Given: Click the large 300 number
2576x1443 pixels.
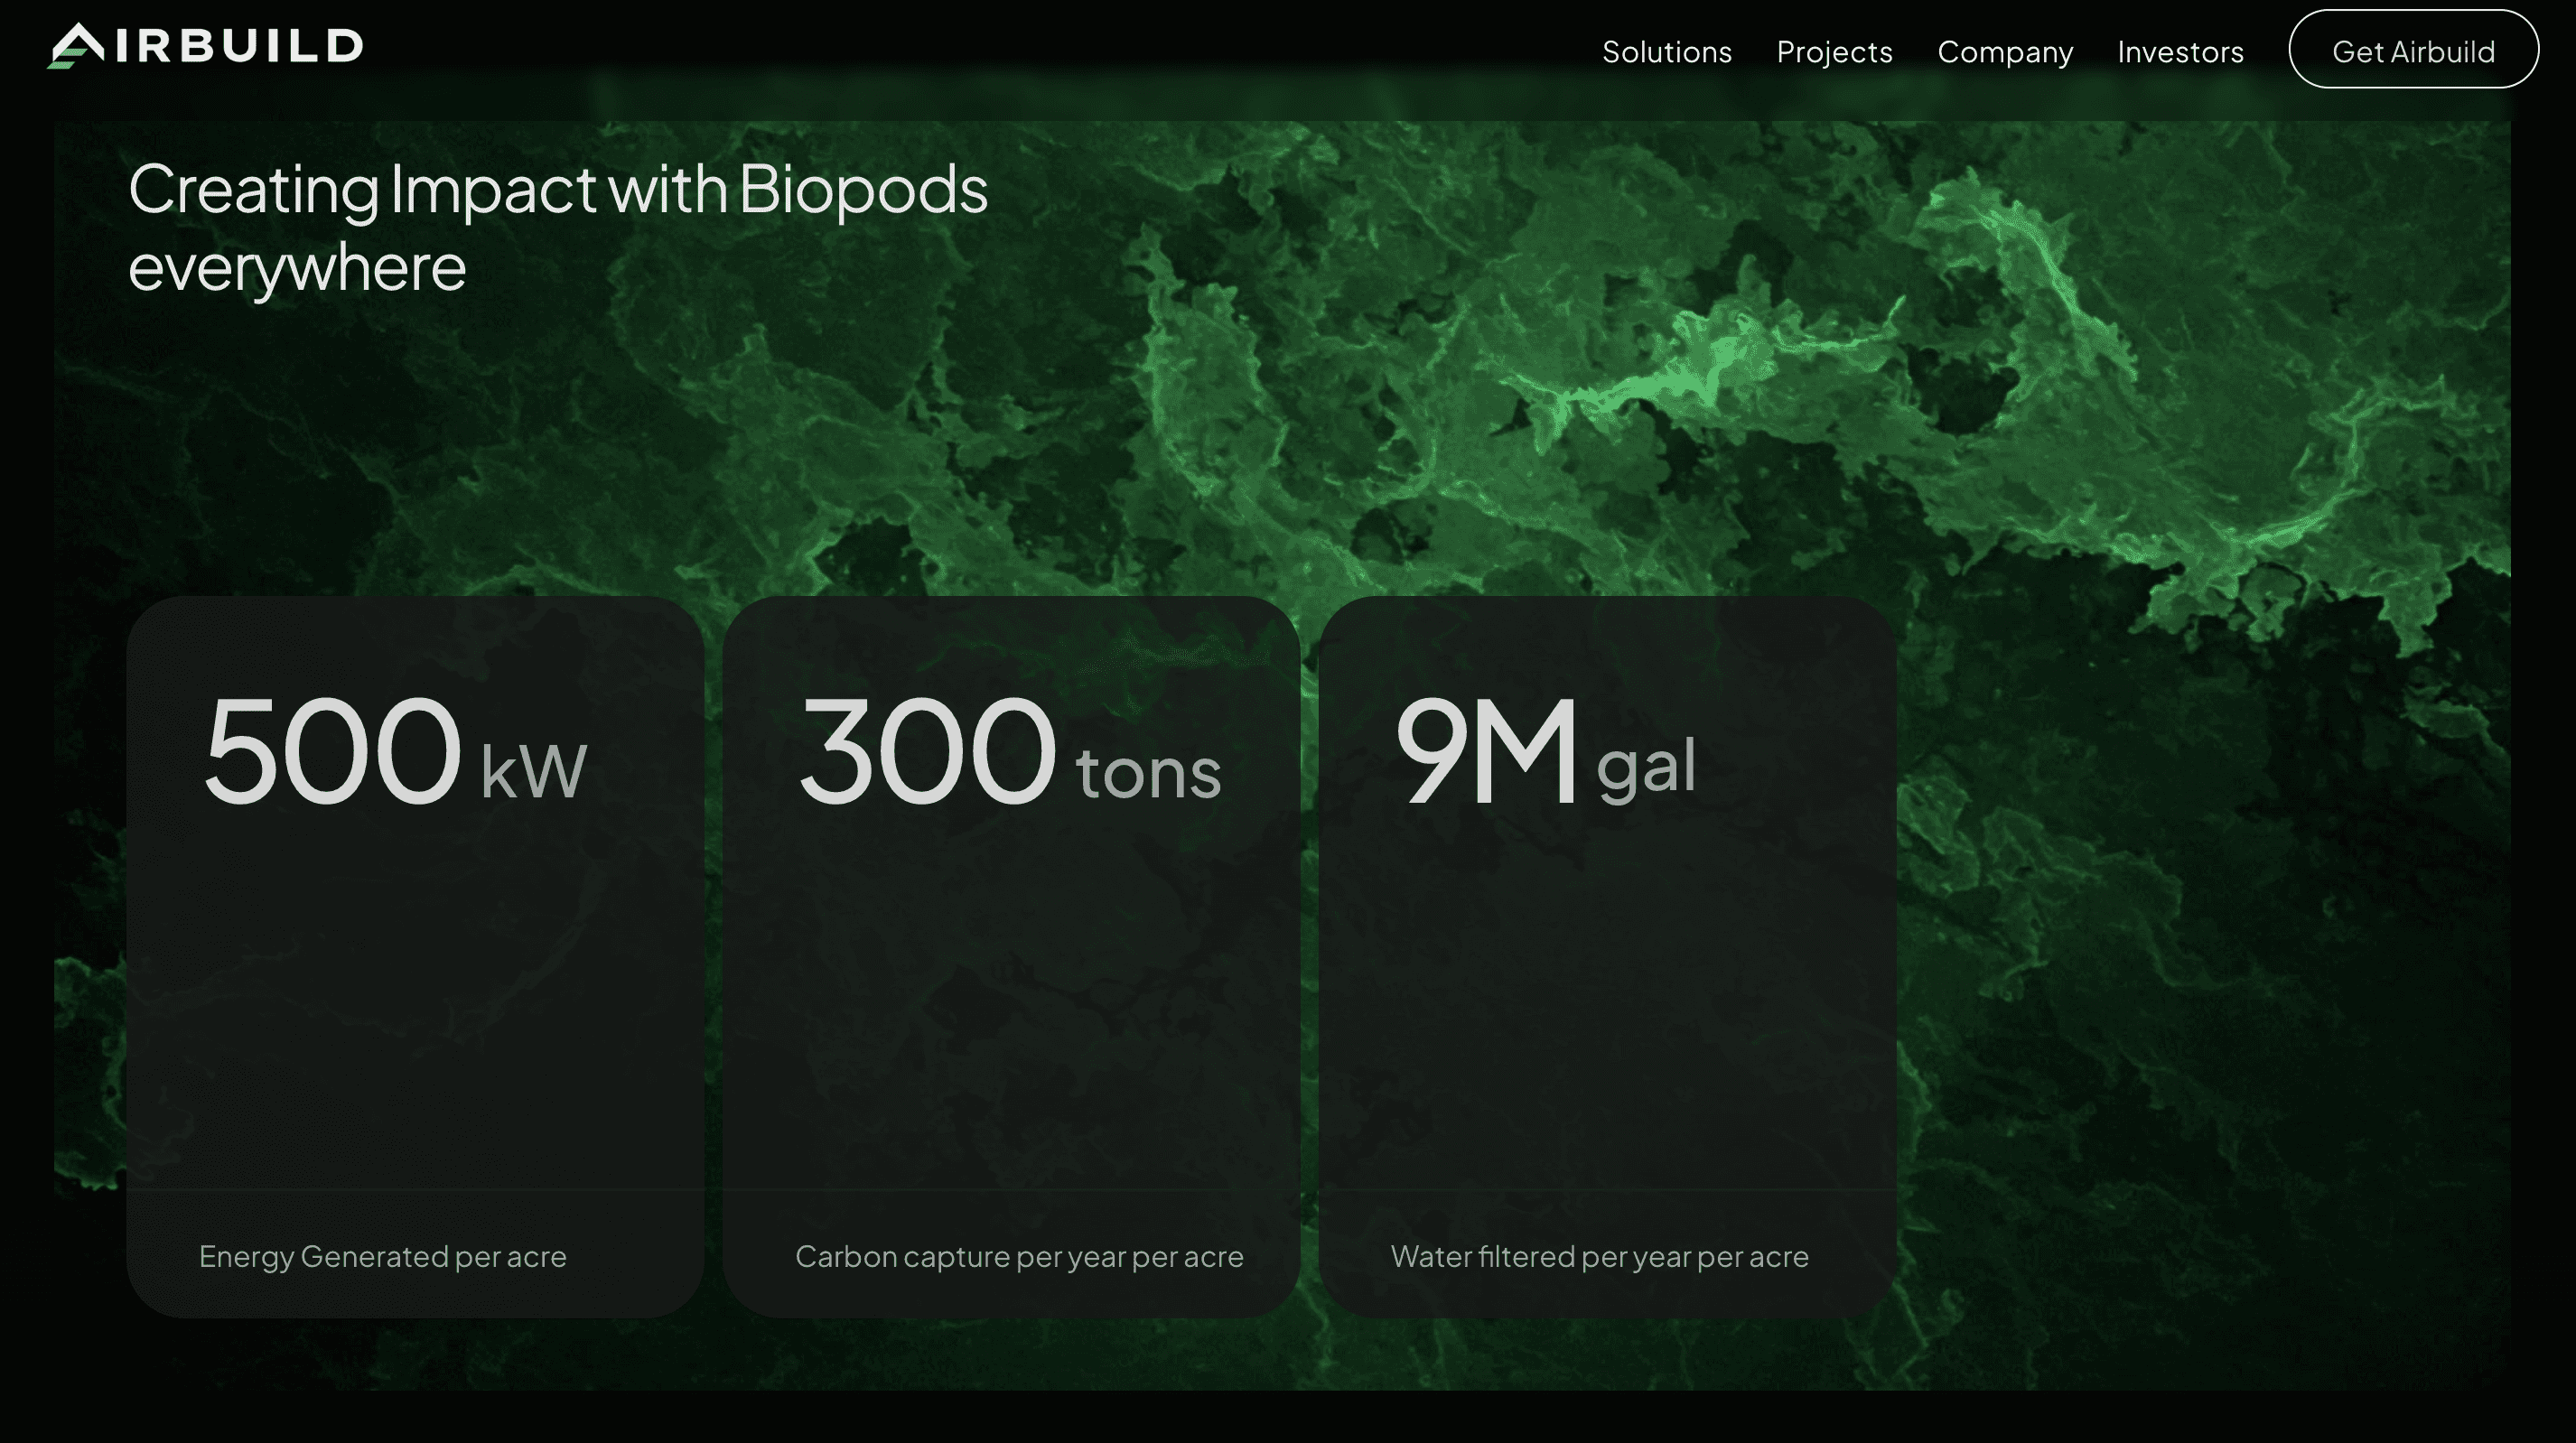Looking at the screenshot, I should tap(926, 751).
